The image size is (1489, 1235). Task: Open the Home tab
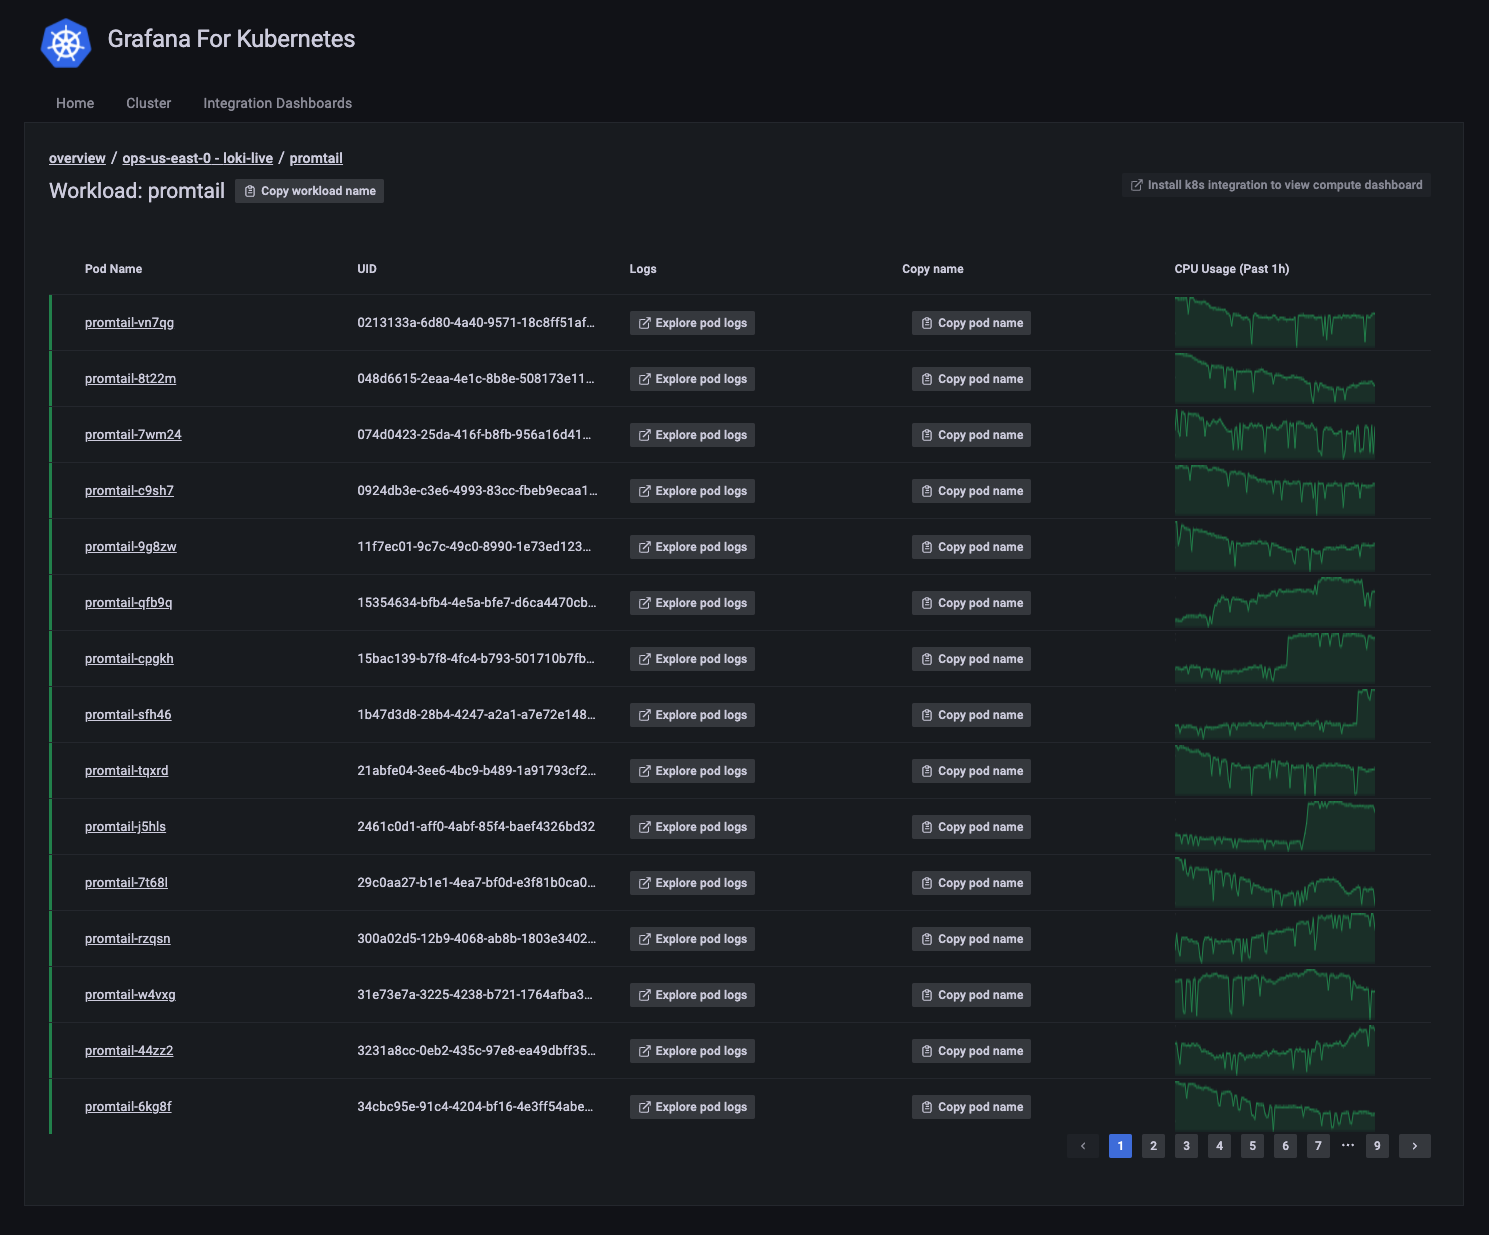click(x=75, y=103)
